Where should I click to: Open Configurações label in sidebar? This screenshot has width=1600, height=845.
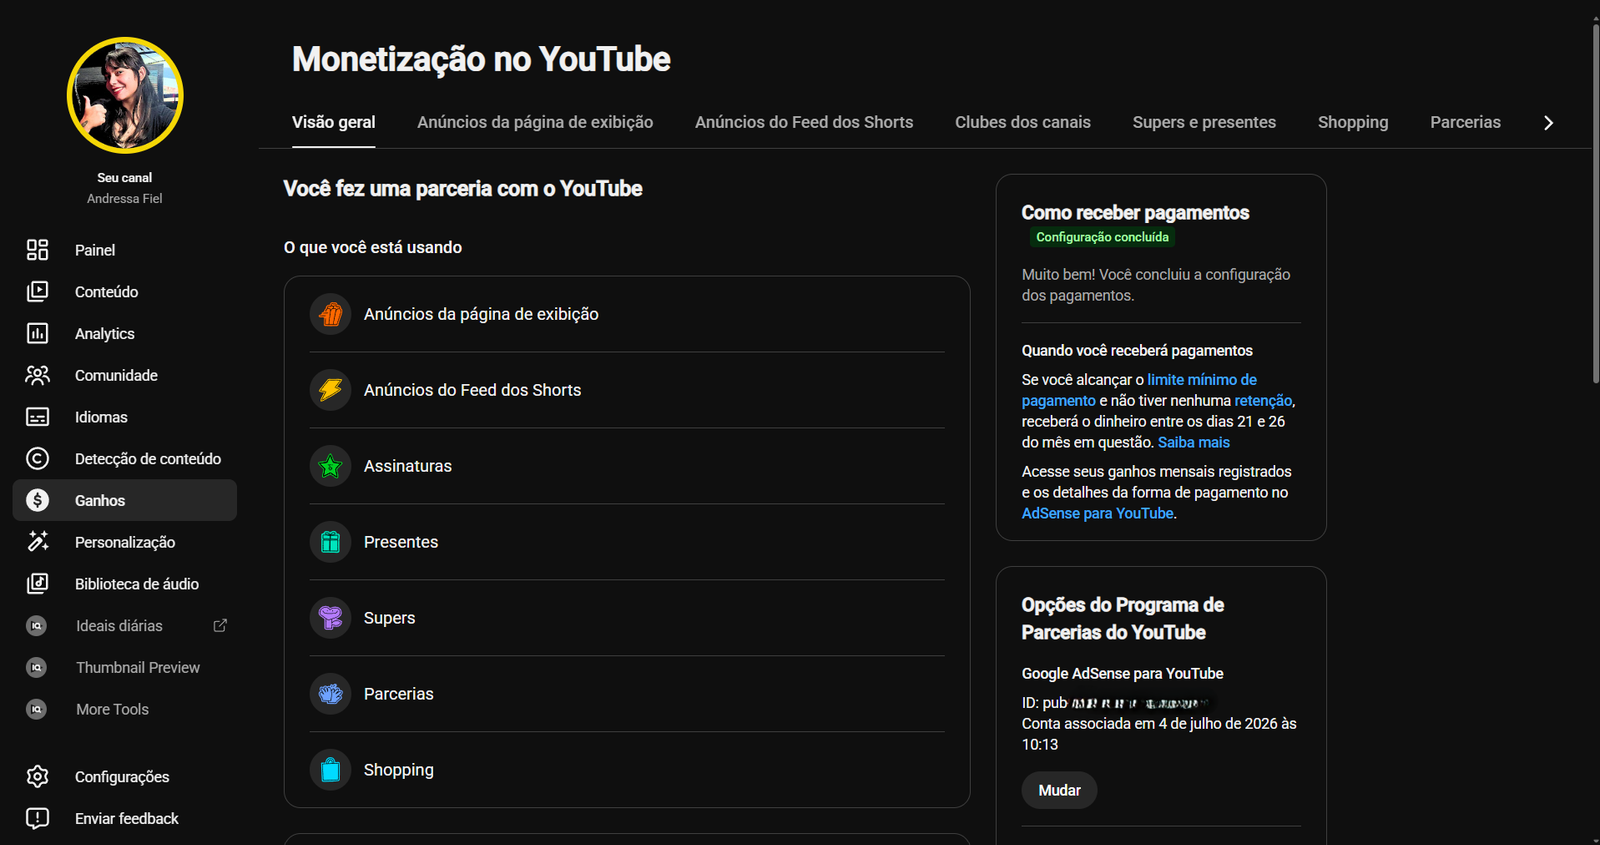pos(122,777)
